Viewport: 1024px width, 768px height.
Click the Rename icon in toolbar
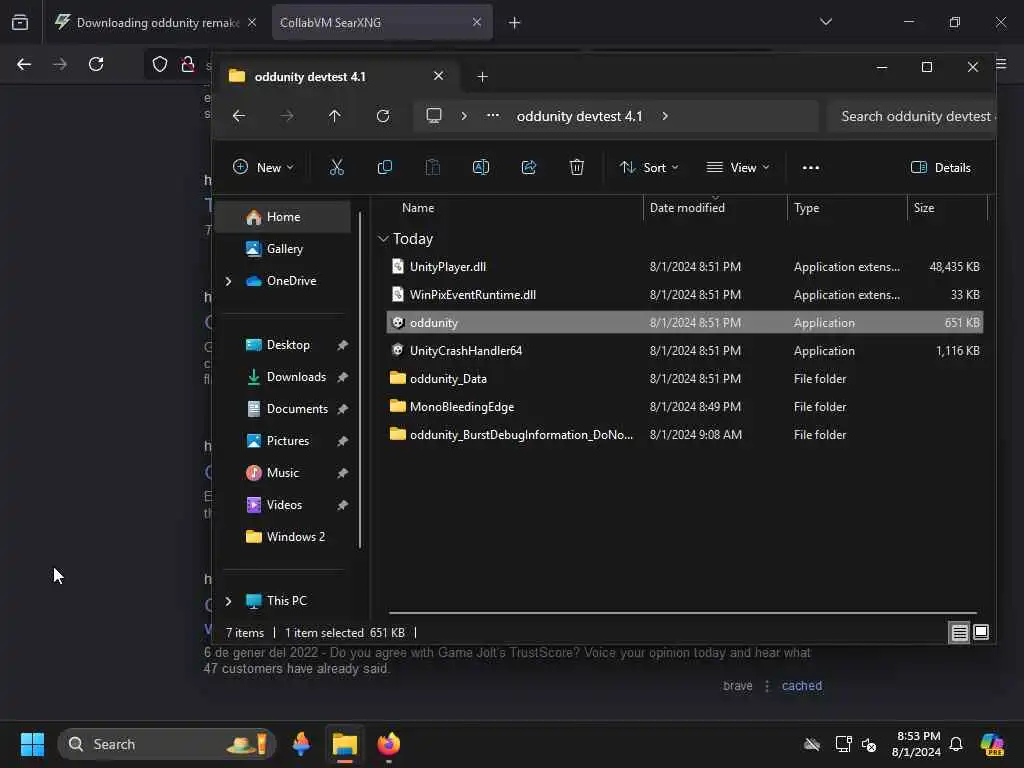pos(481,168)
